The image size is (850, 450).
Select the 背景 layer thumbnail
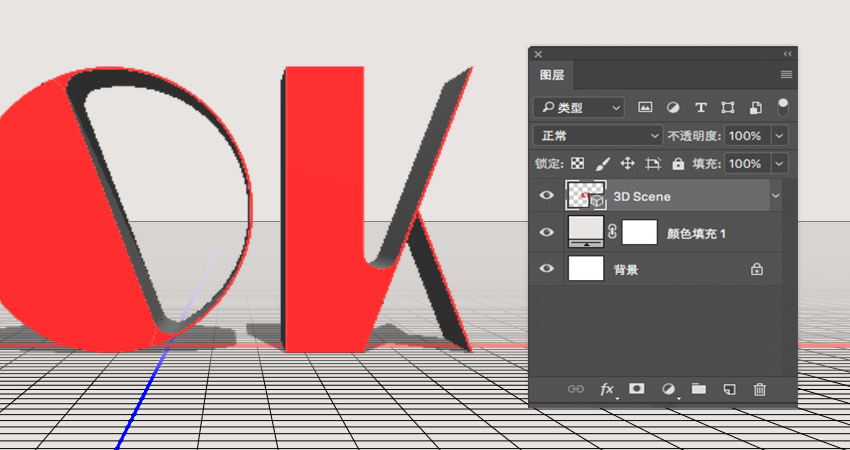pos(586,268)
